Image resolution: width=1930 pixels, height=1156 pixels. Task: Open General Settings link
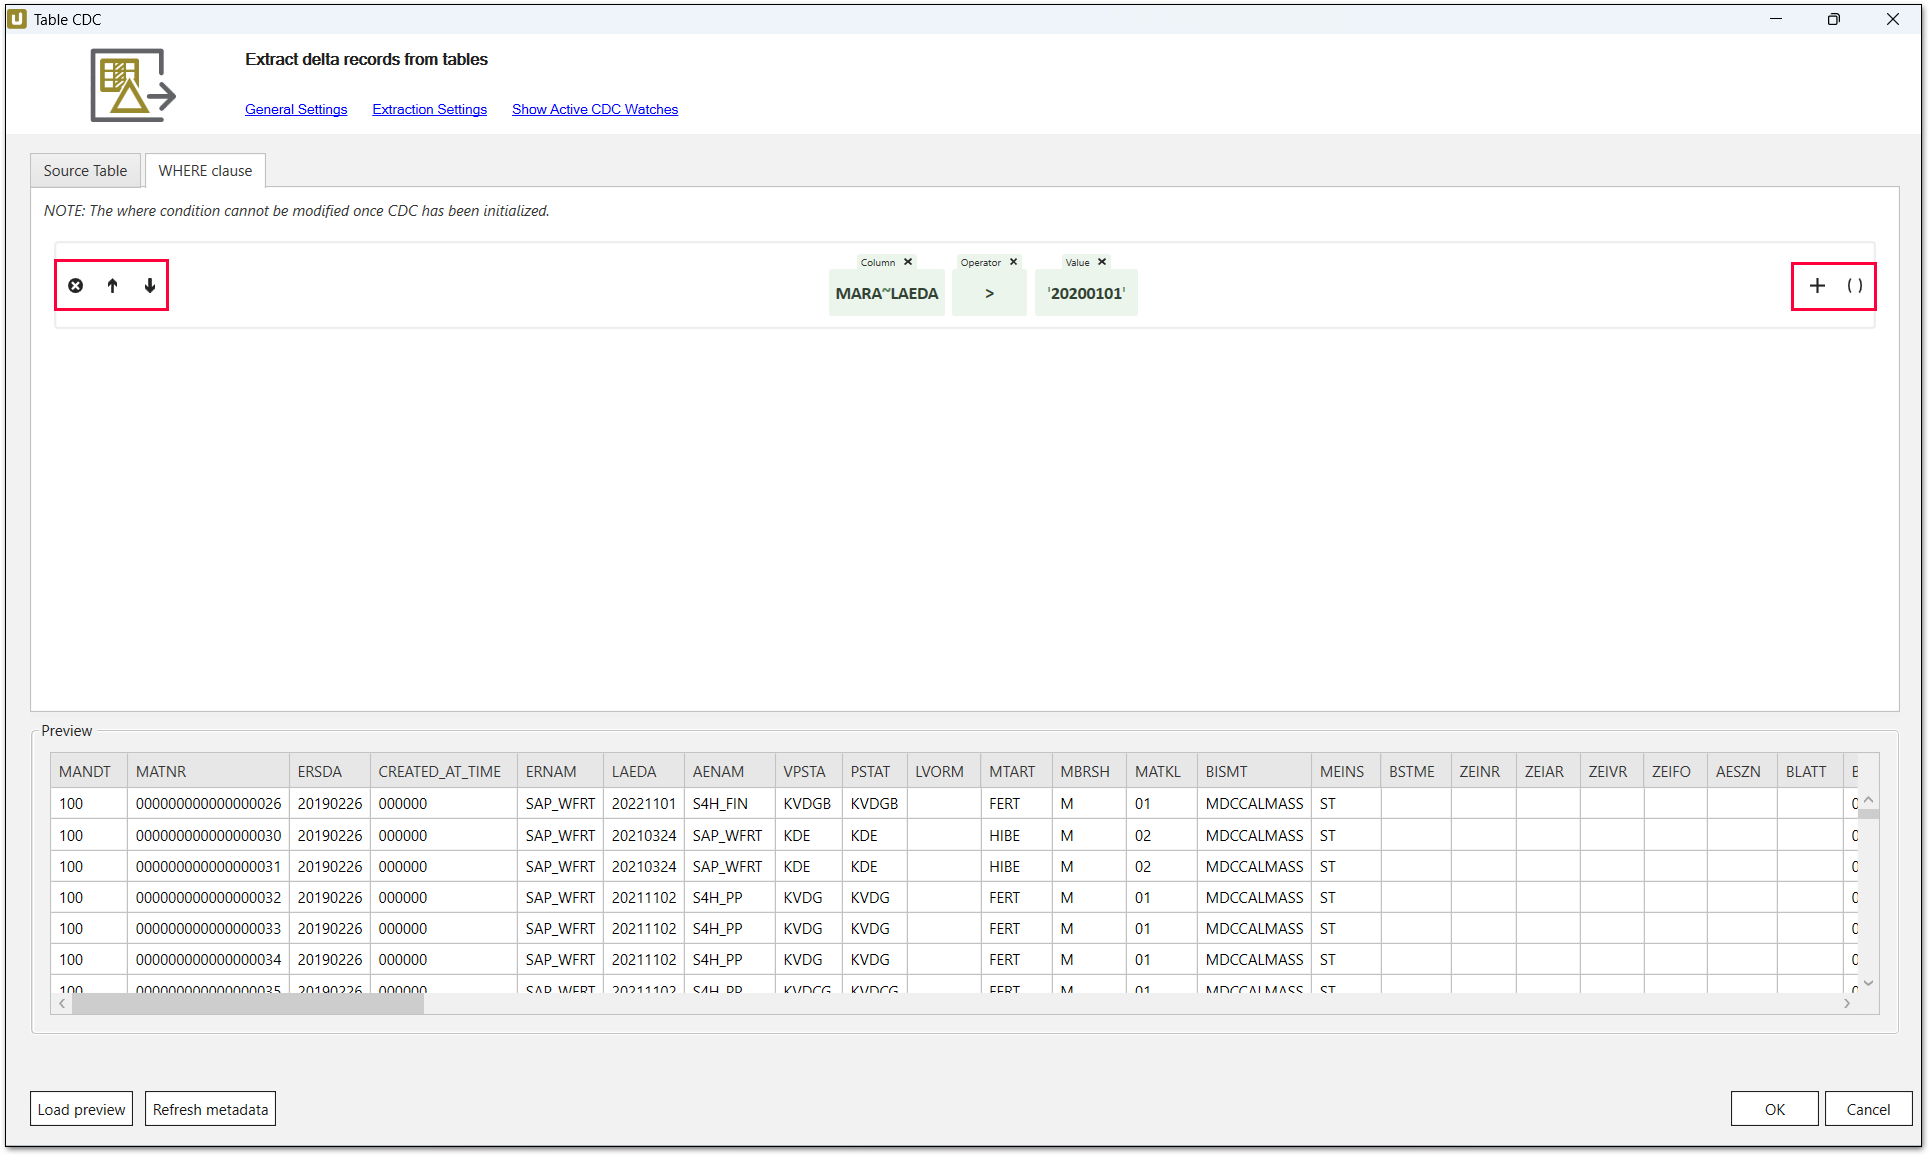tap(296, 109)
